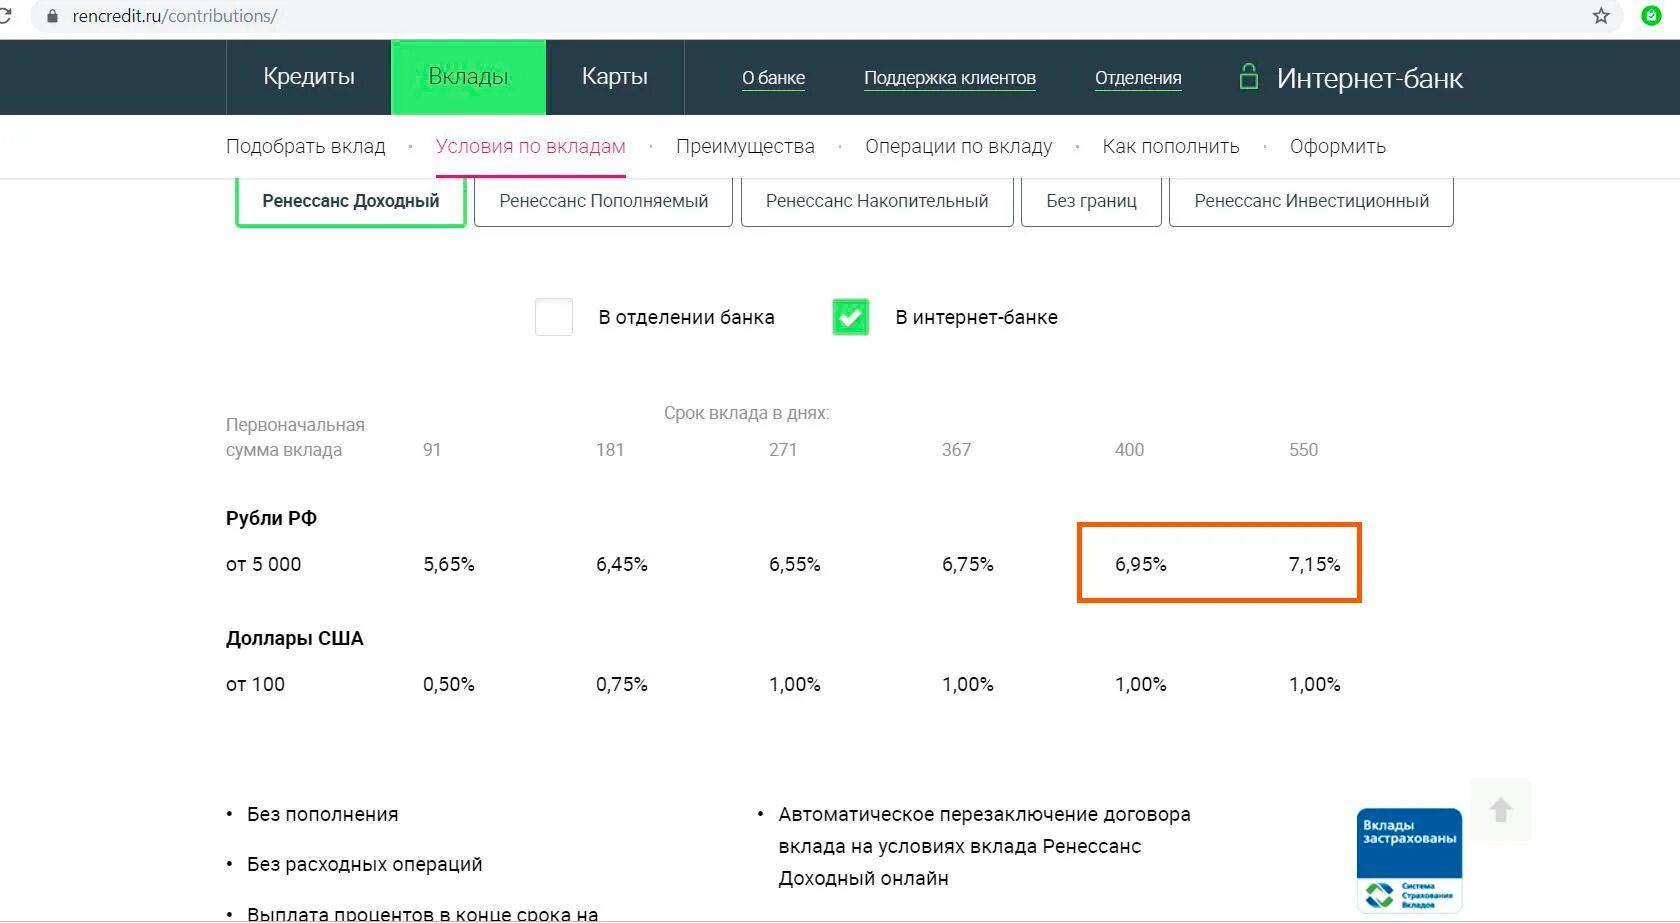Click the green padlock icon near Интернет-банк
Image resolution: width=1680 pixels, height=923 pixels.
tap(1248, 76)
